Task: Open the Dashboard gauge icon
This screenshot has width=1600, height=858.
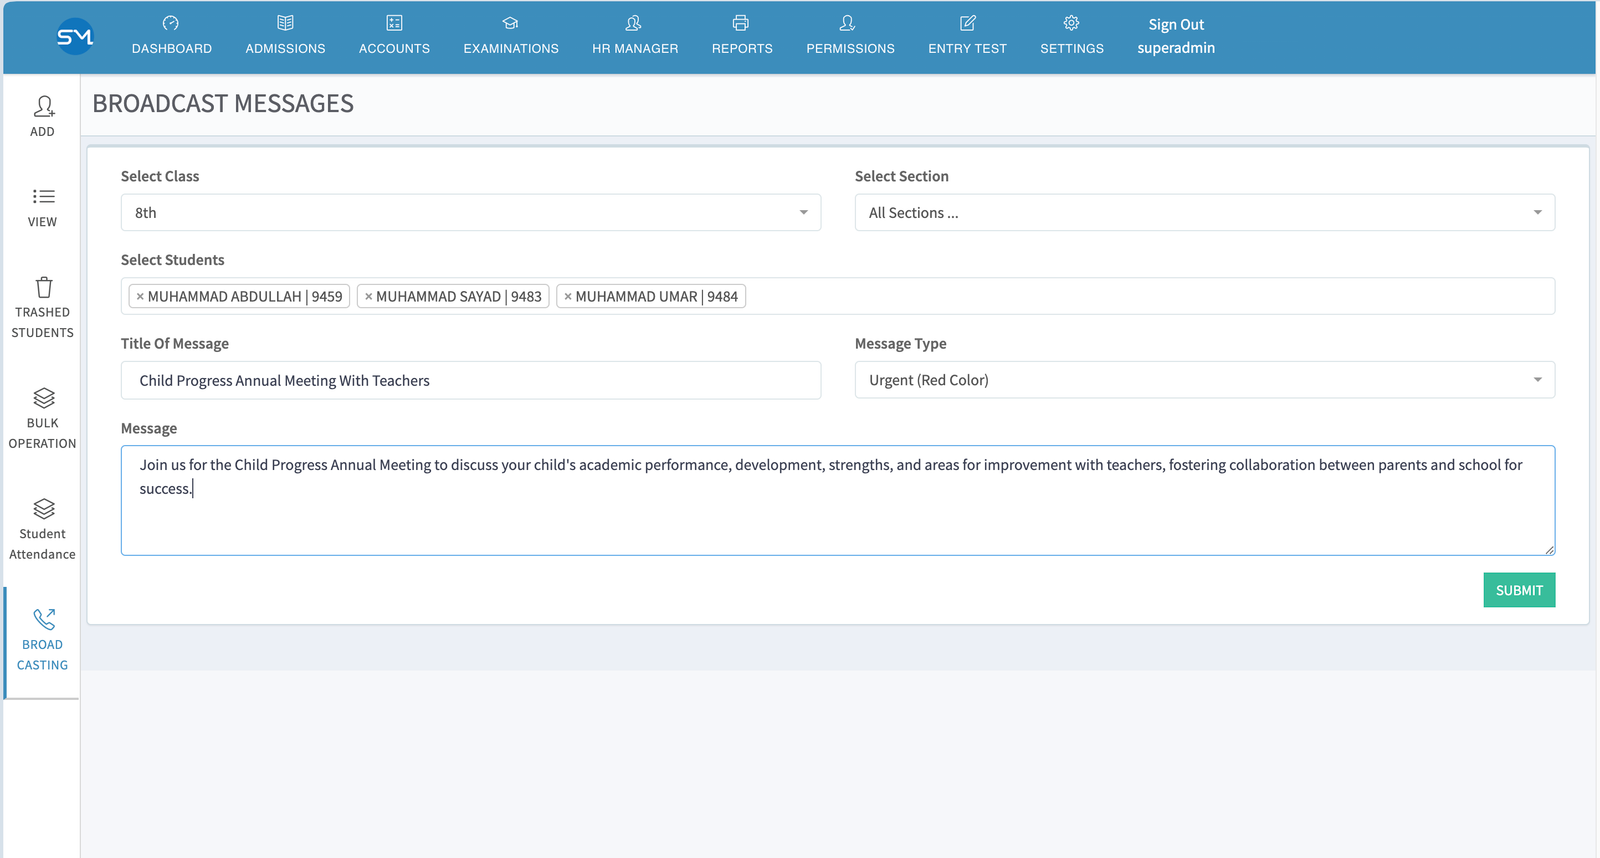Action: (x=171, y=23)
